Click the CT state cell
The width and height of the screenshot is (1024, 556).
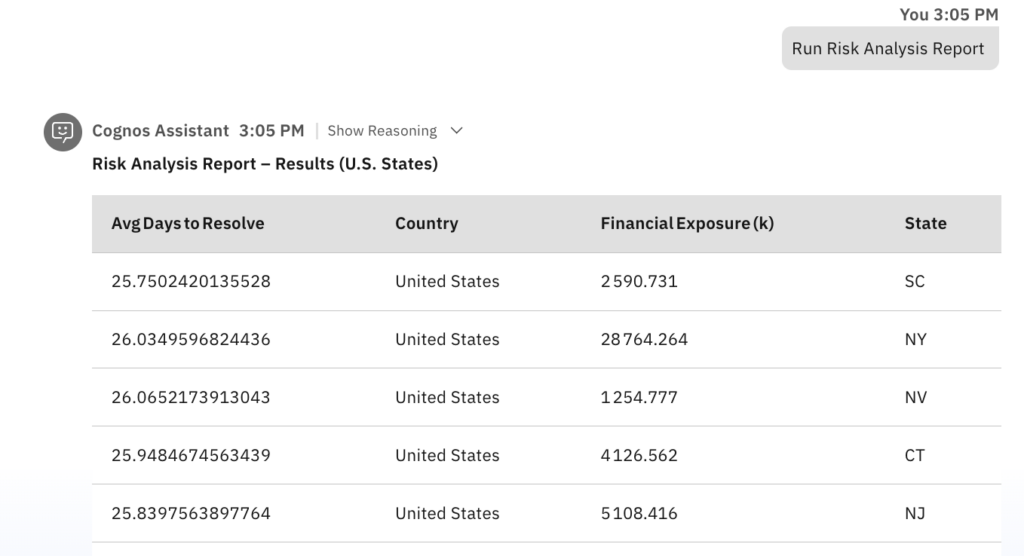point(915,456)
